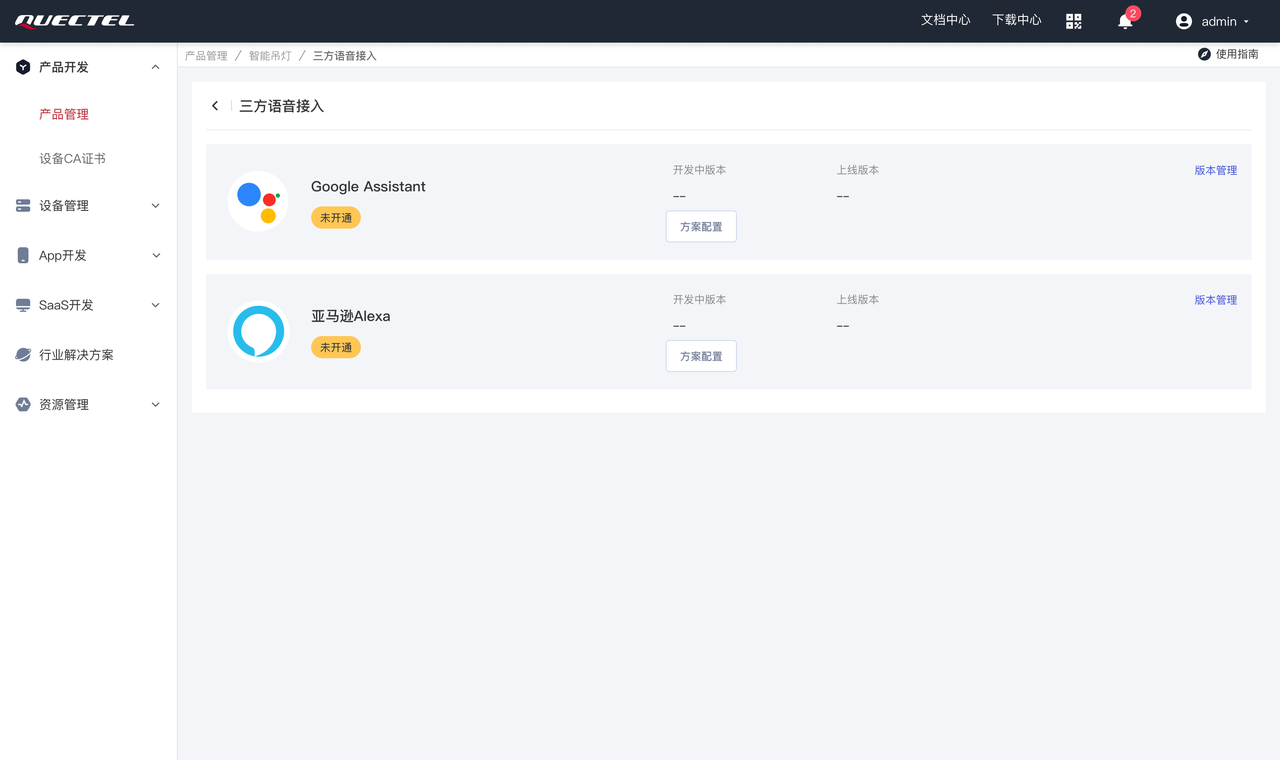
Task: Go to 智能吊灯 in the breadcrumb
Action: [x=270, y=56]
